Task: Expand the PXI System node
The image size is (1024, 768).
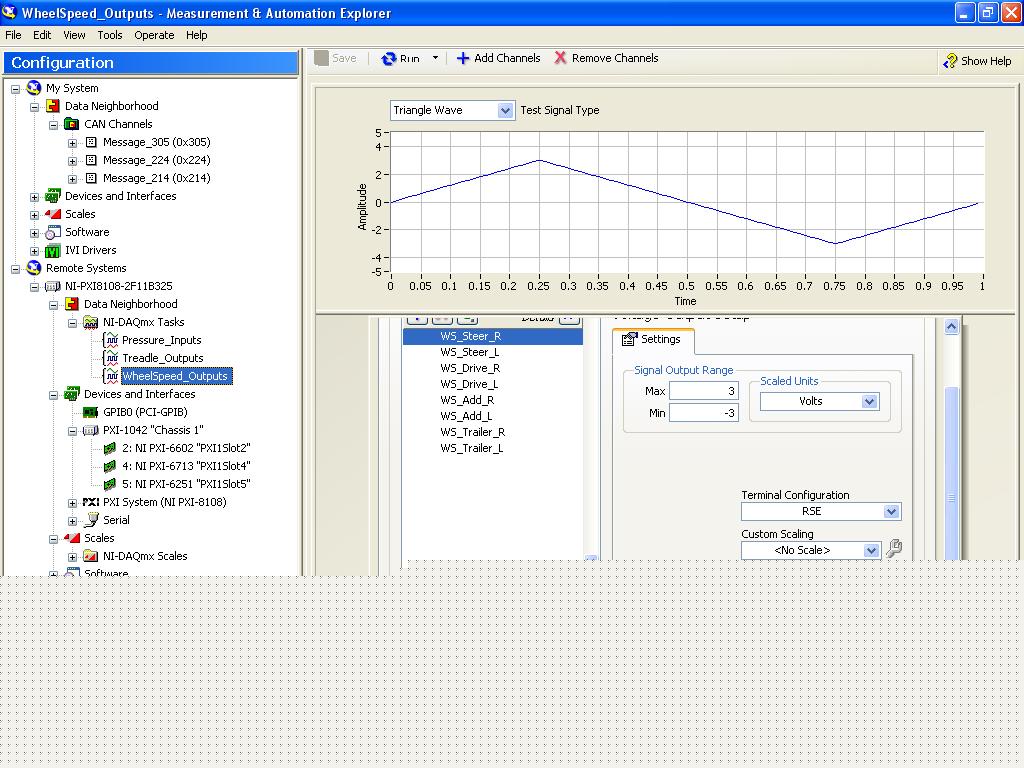Action: click(72, 503)
